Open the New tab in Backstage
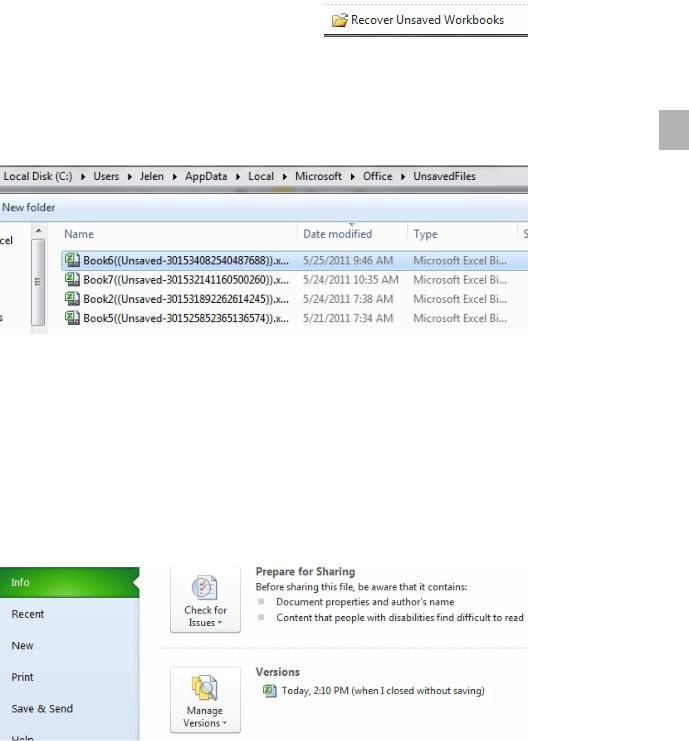The width and height of the screenshot is (689, 741). [x=69, y=646]
